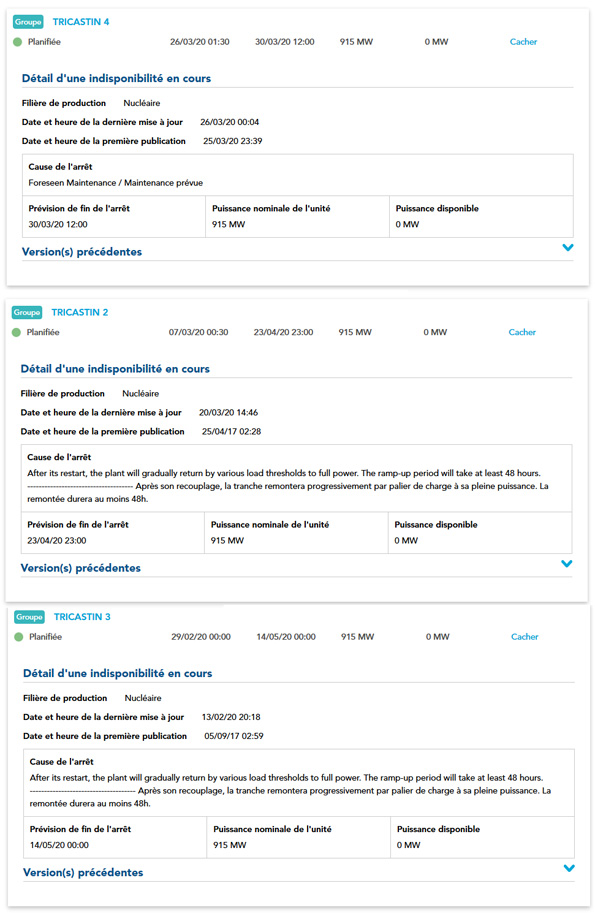Click green Planifiée status dot for TRICASTIN 3

[19, 637]
